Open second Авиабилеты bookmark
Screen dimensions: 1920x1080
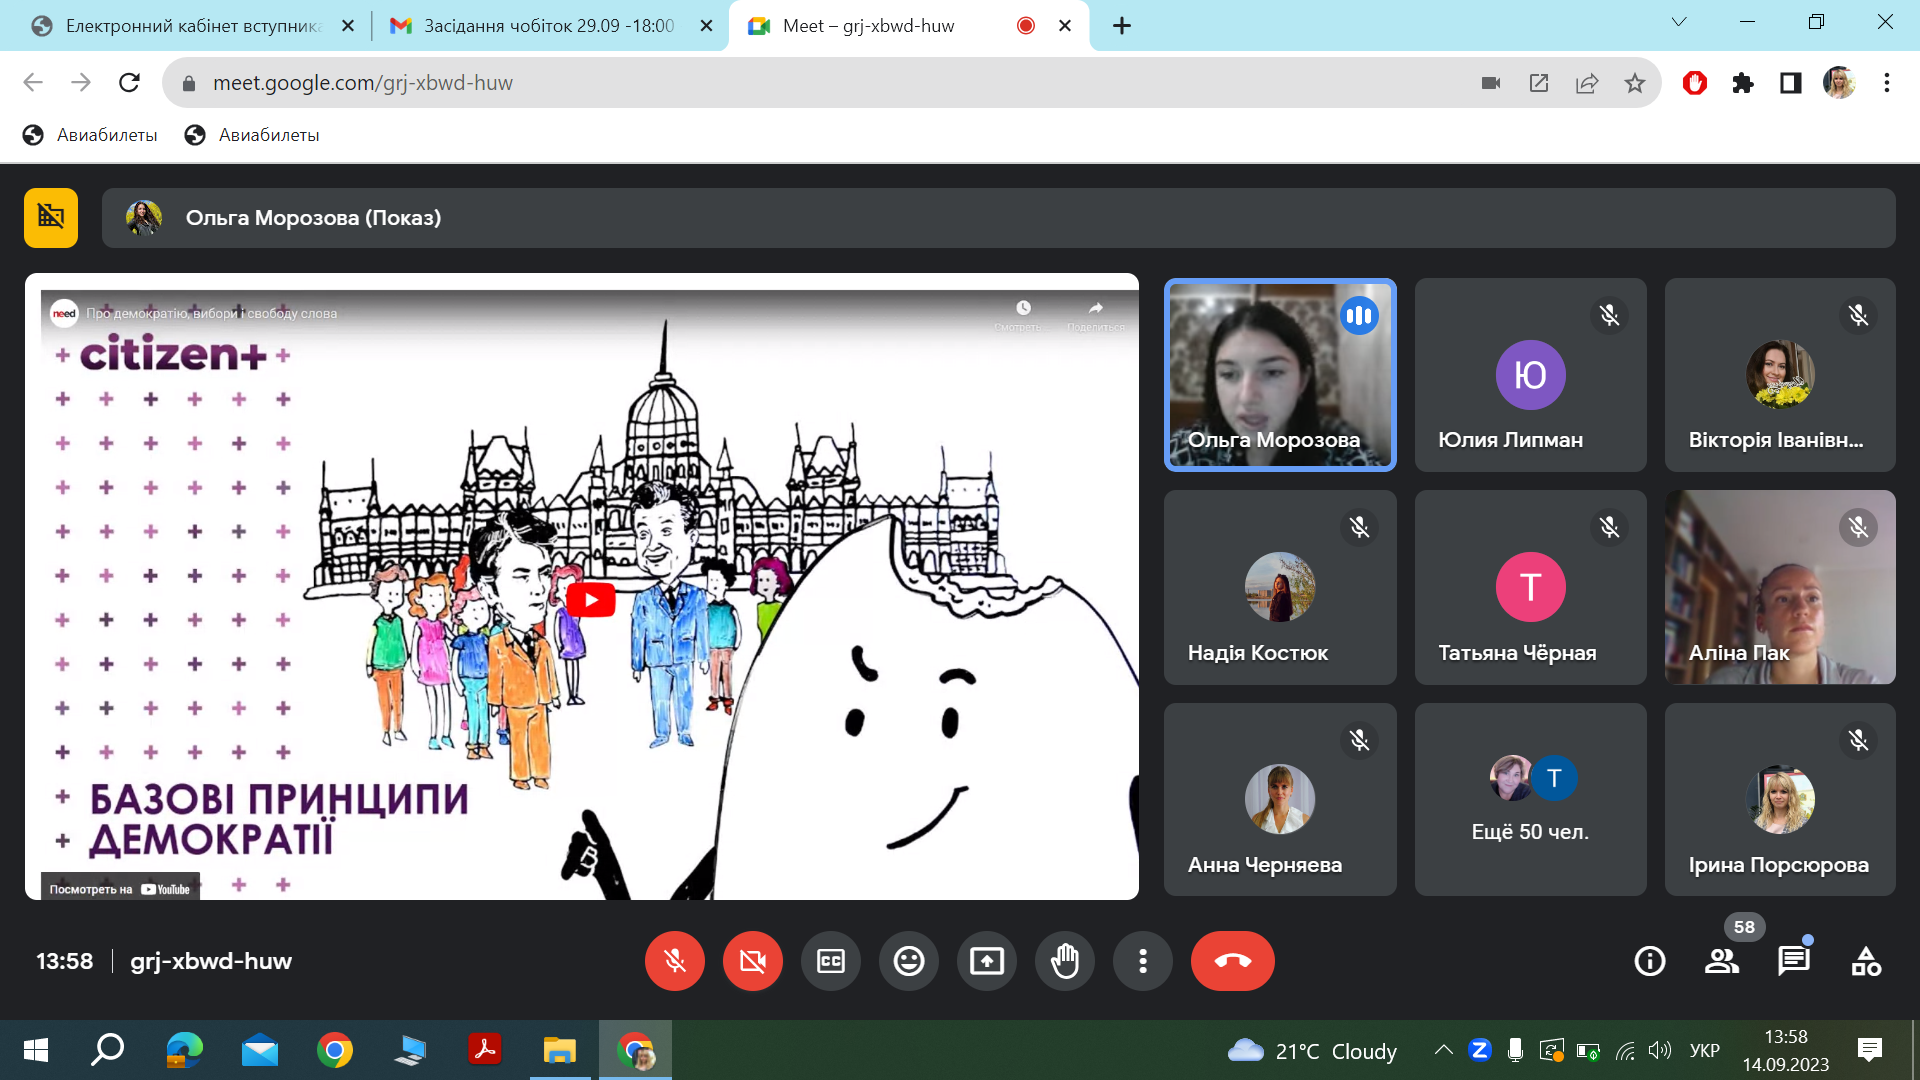click(252, 135)
